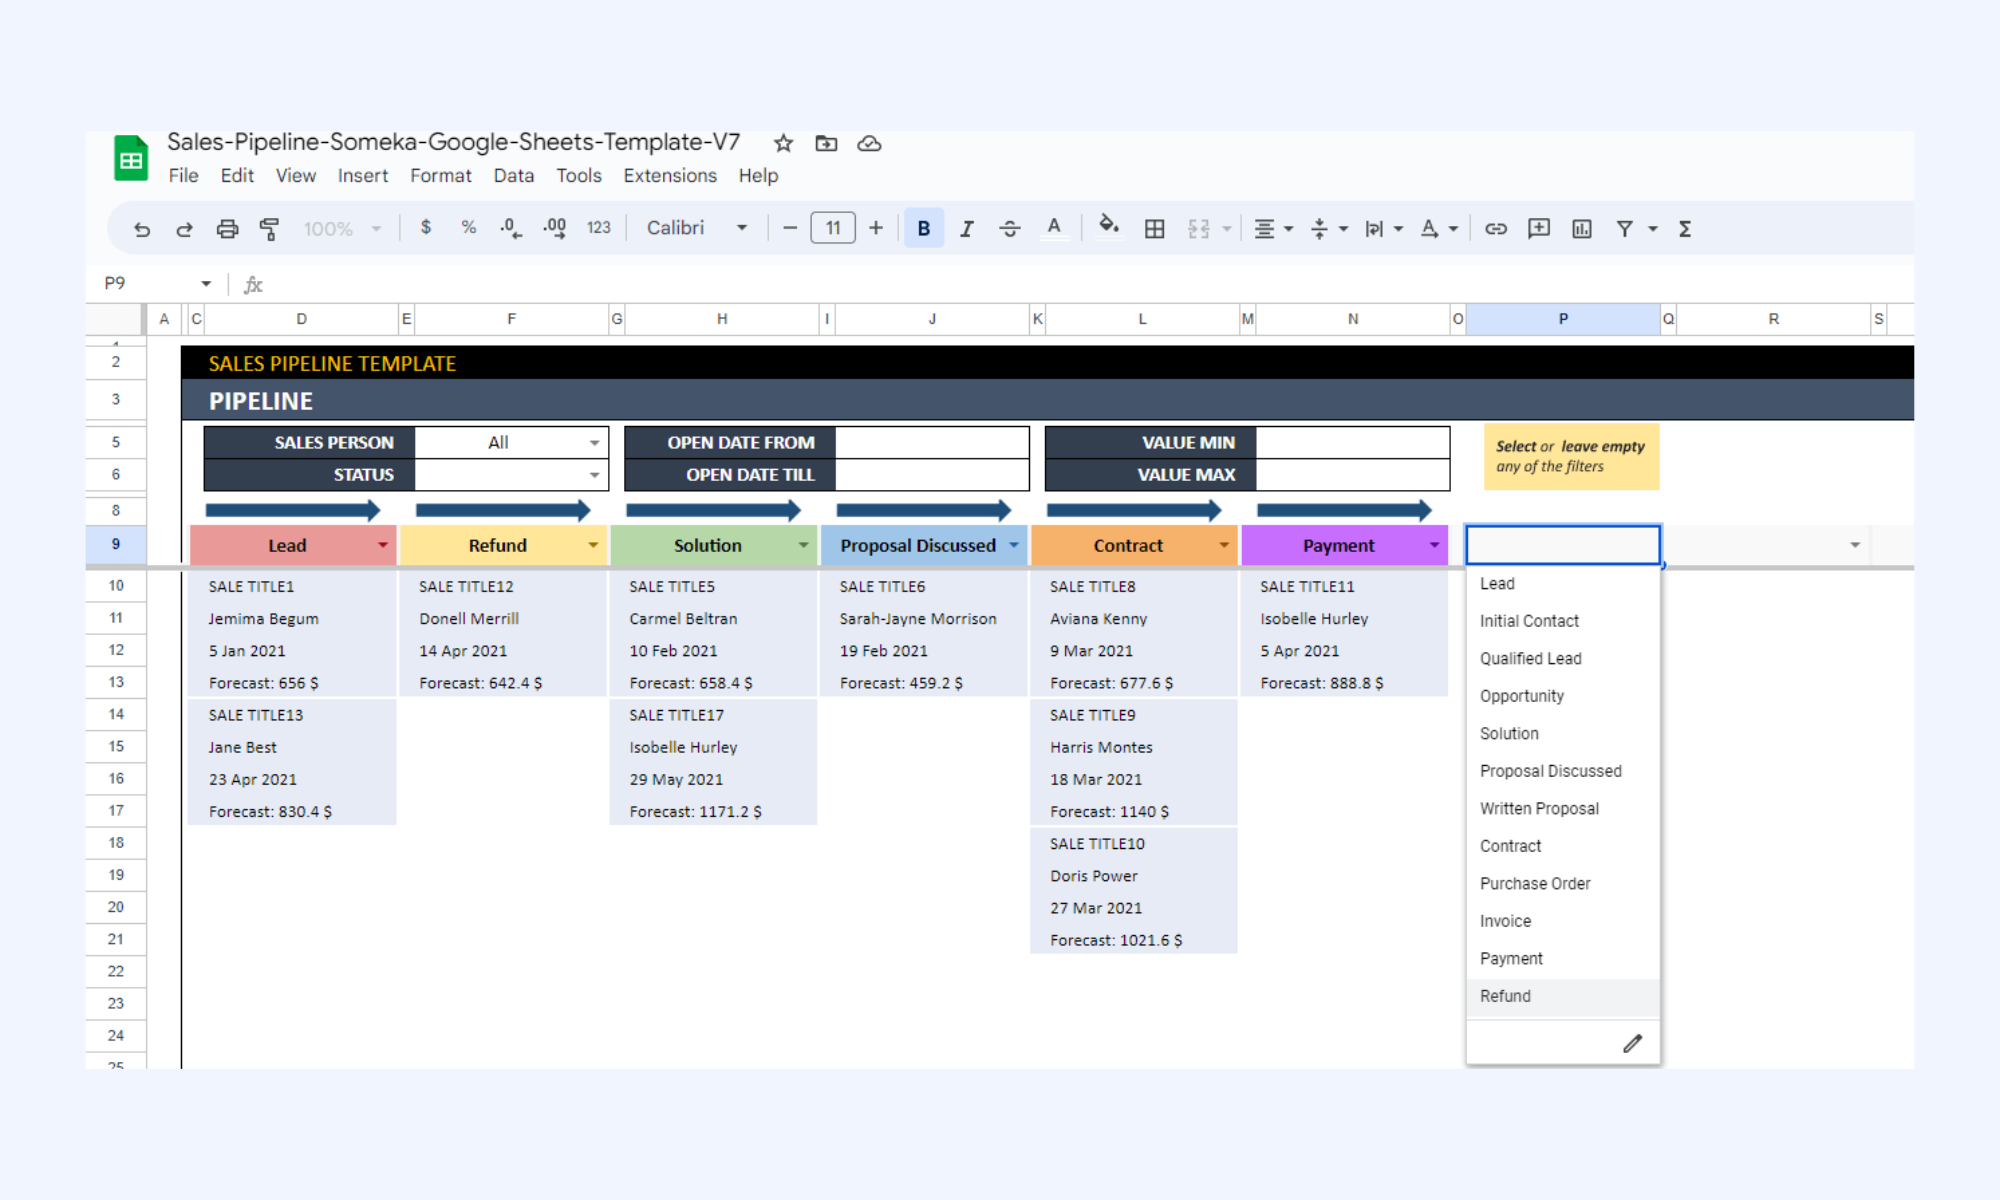This screenshot has width=2000, height=1200.
Task: Open the Solution column header dropdown
Action: pos(803,545)
